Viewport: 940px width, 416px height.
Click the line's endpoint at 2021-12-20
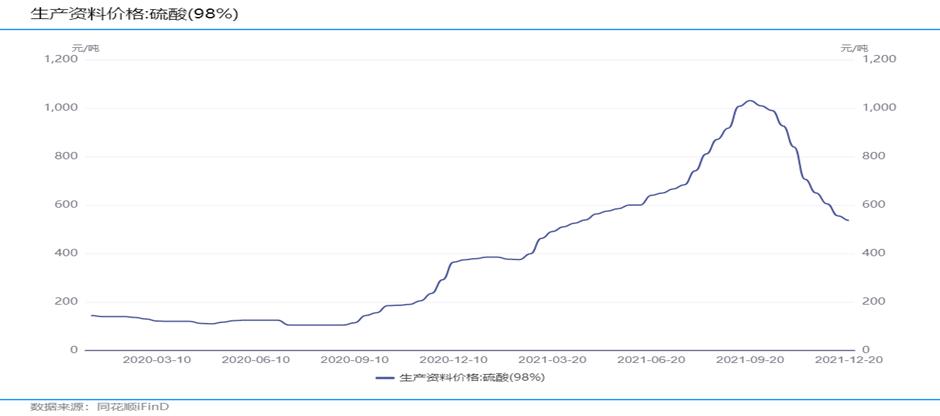(848, 221)
